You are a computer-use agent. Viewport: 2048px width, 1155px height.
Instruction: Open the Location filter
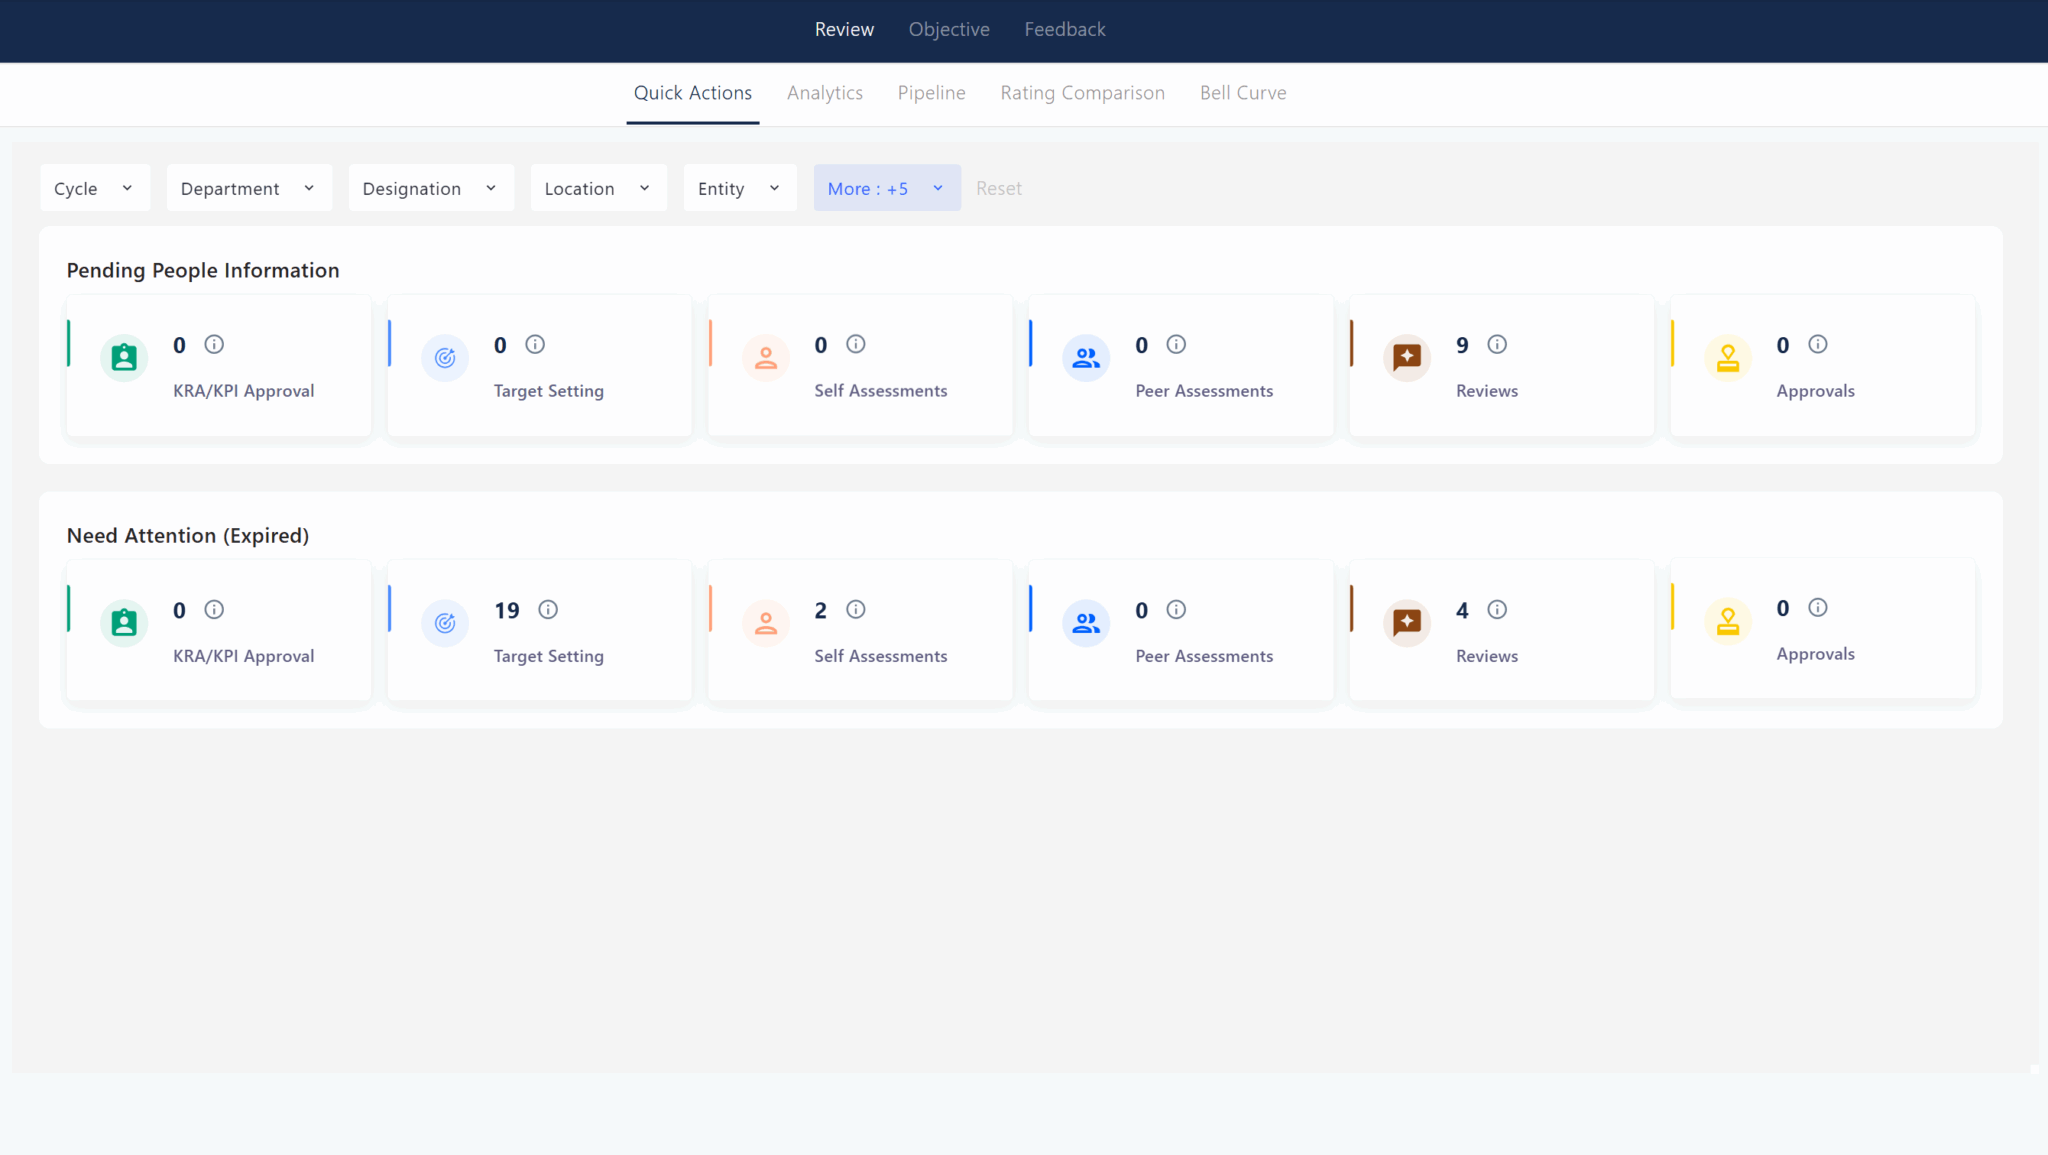[x=597, y=187]
